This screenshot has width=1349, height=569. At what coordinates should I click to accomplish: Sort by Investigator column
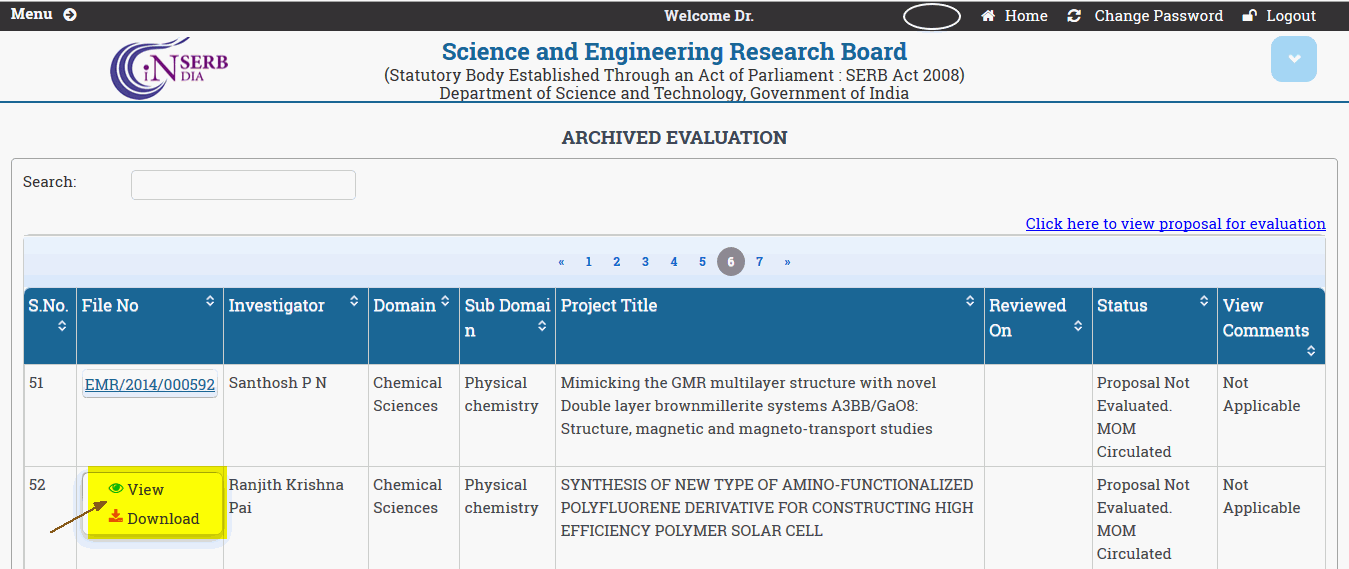(x=354, y=301)
